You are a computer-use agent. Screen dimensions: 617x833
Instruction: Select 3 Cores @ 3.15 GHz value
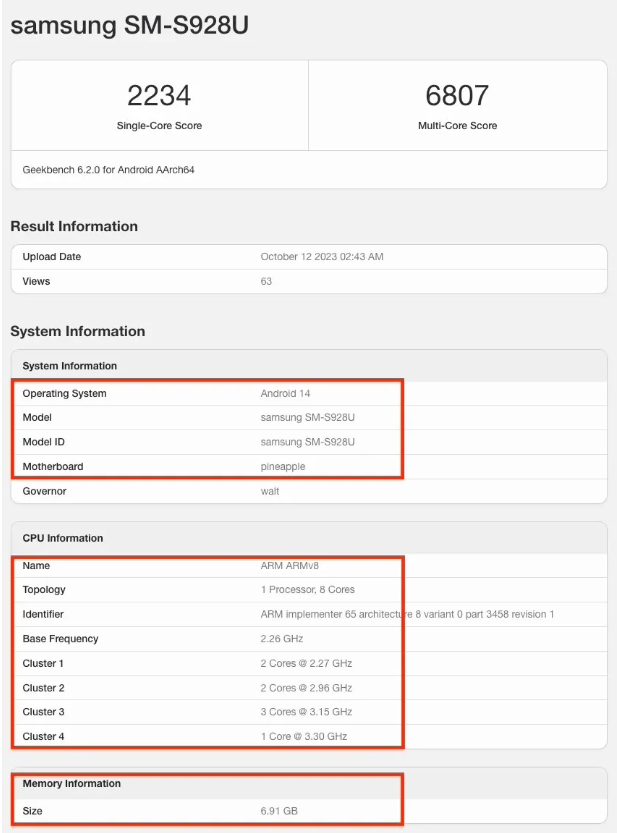[307, 712]
